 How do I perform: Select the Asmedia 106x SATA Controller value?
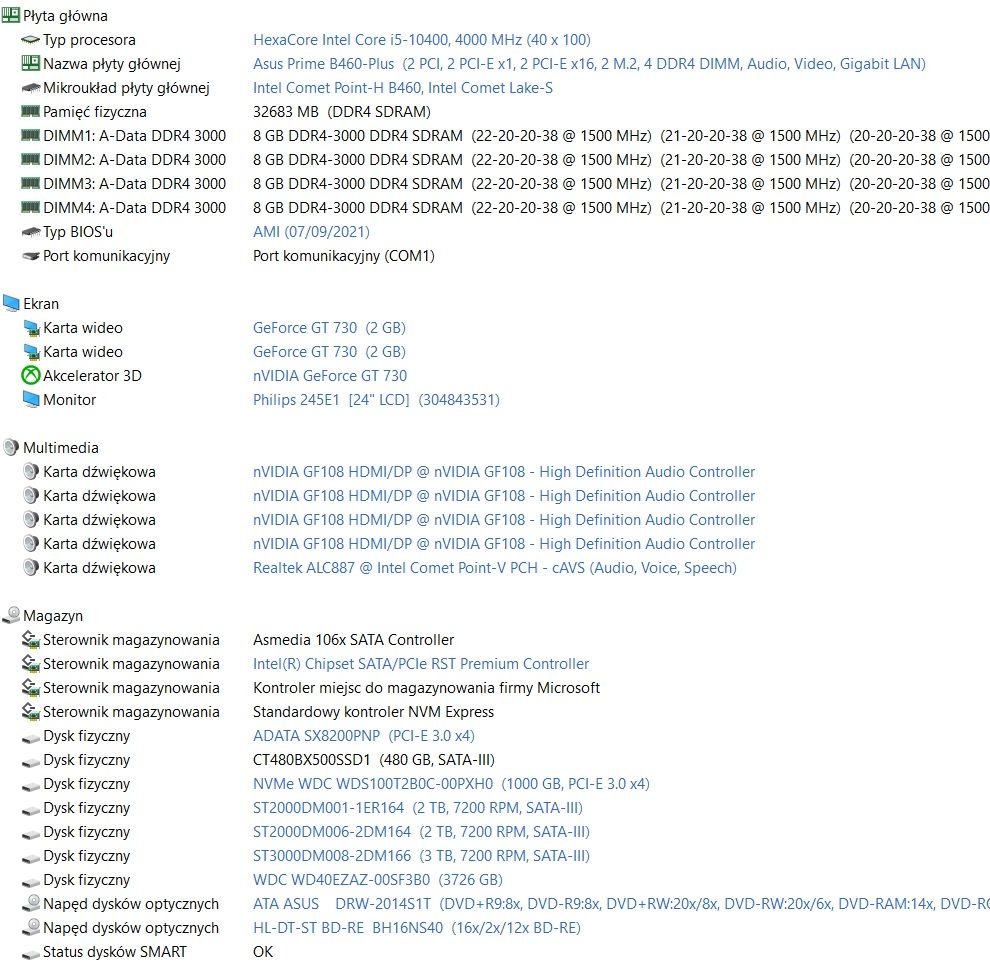pos(354,640)
